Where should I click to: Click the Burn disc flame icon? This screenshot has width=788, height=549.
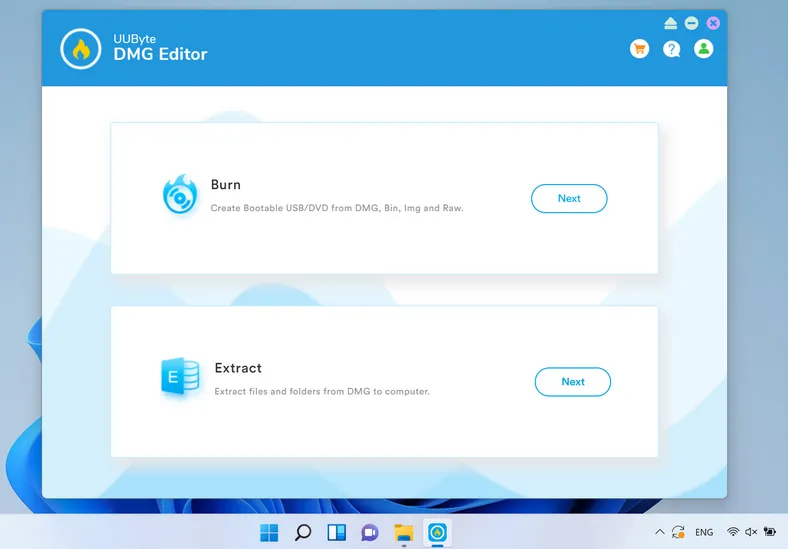[180, 194]
